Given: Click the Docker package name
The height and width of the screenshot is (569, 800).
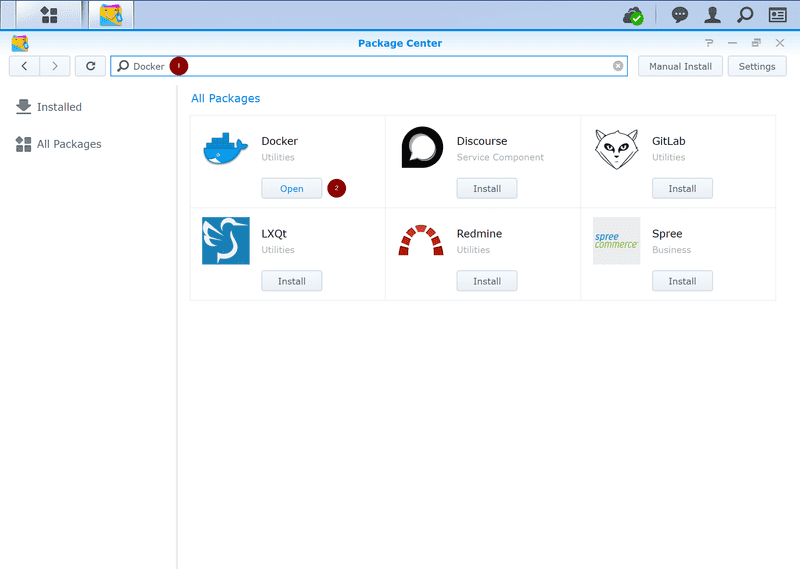Looking at the screenshot, I should (280, 141).
